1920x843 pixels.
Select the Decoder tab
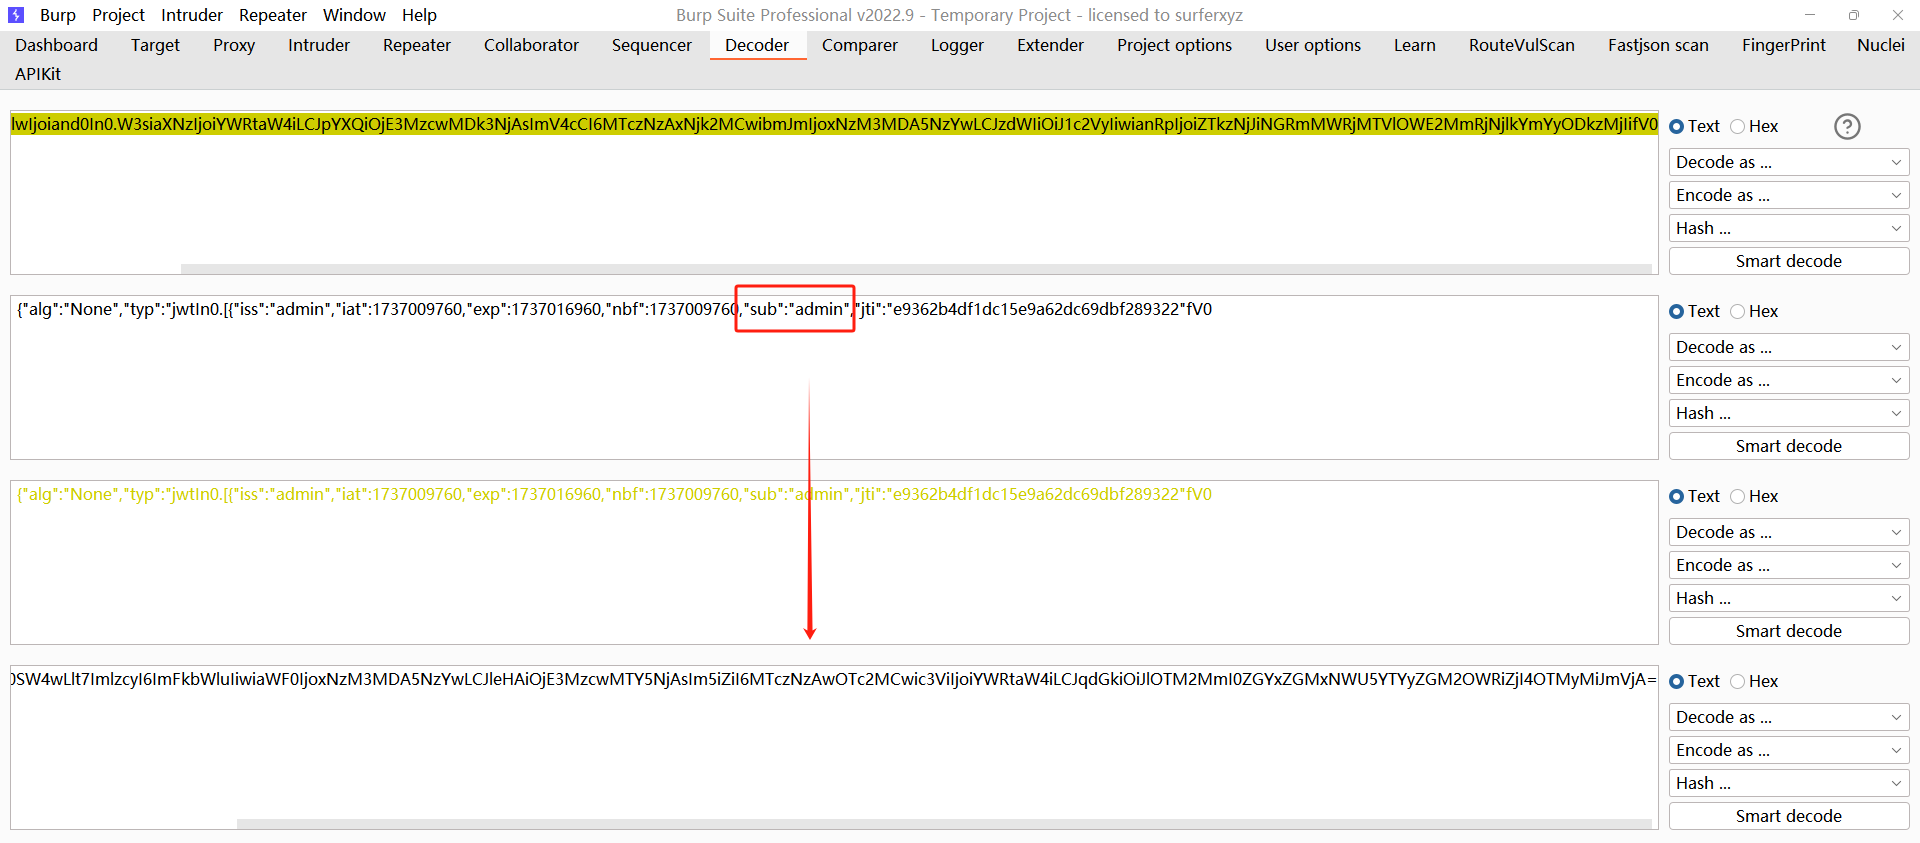click(757, 45)
